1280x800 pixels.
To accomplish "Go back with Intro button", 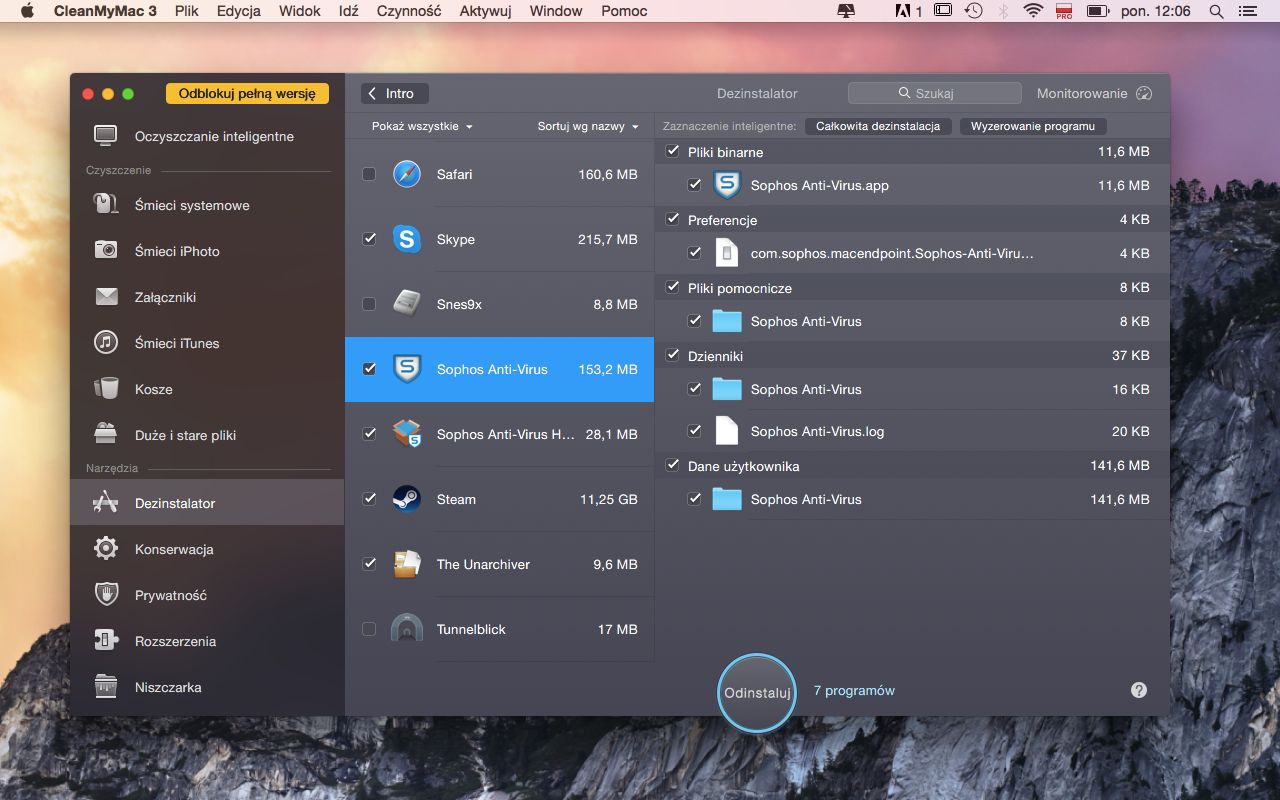I will coord(394,93).
